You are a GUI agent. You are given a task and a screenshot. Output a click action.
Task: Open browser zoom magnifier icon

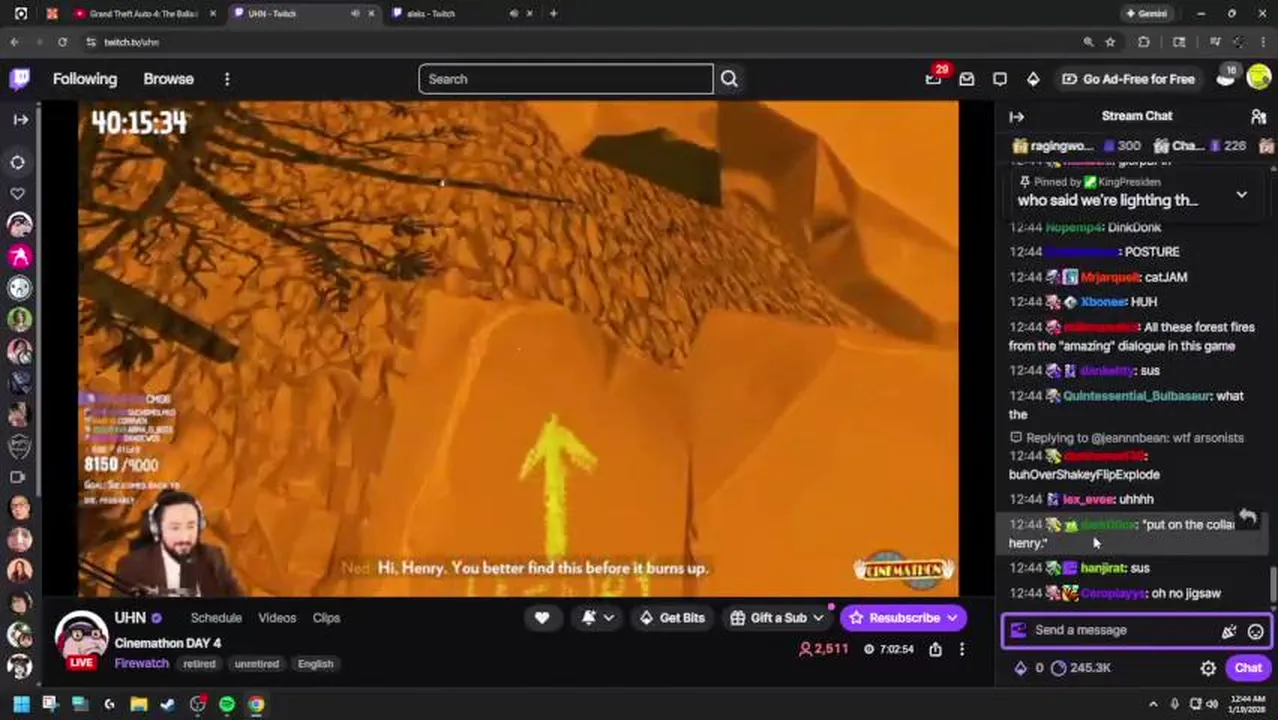[x=1088, y=42]
